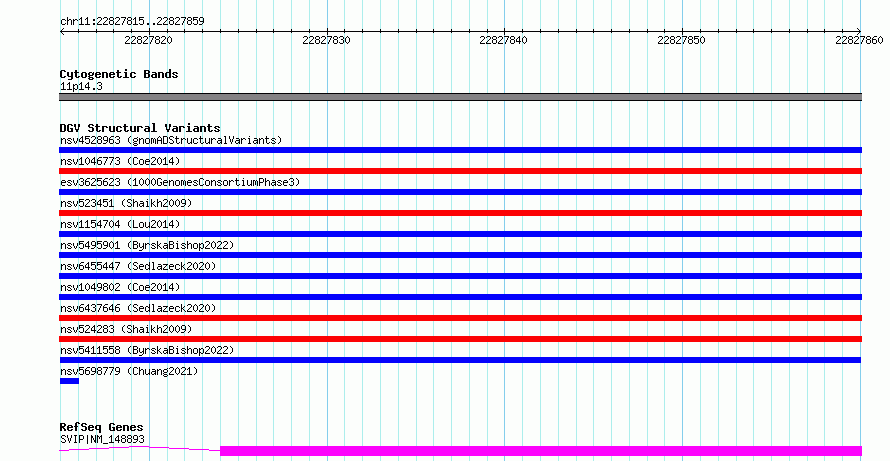Click the blue bar for nsv5495901

point(460,255)
